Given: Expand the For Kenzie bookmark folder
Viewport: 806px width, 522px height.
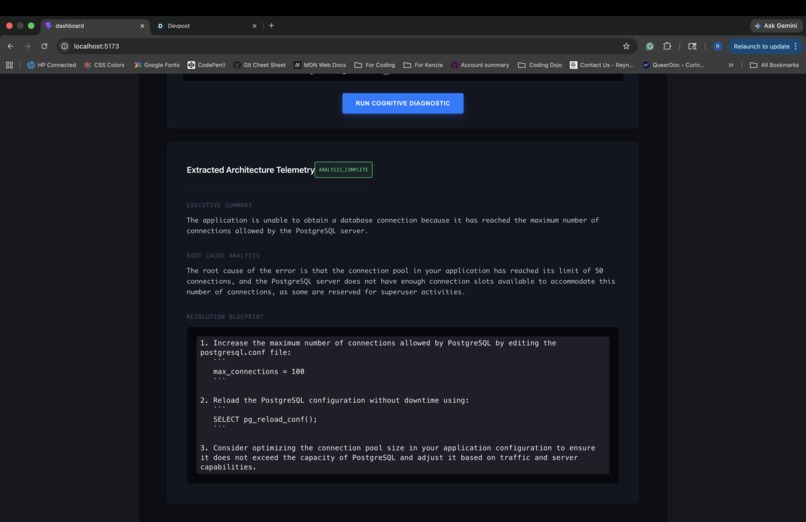Looking at the screenshot, I should click(423, 65).
